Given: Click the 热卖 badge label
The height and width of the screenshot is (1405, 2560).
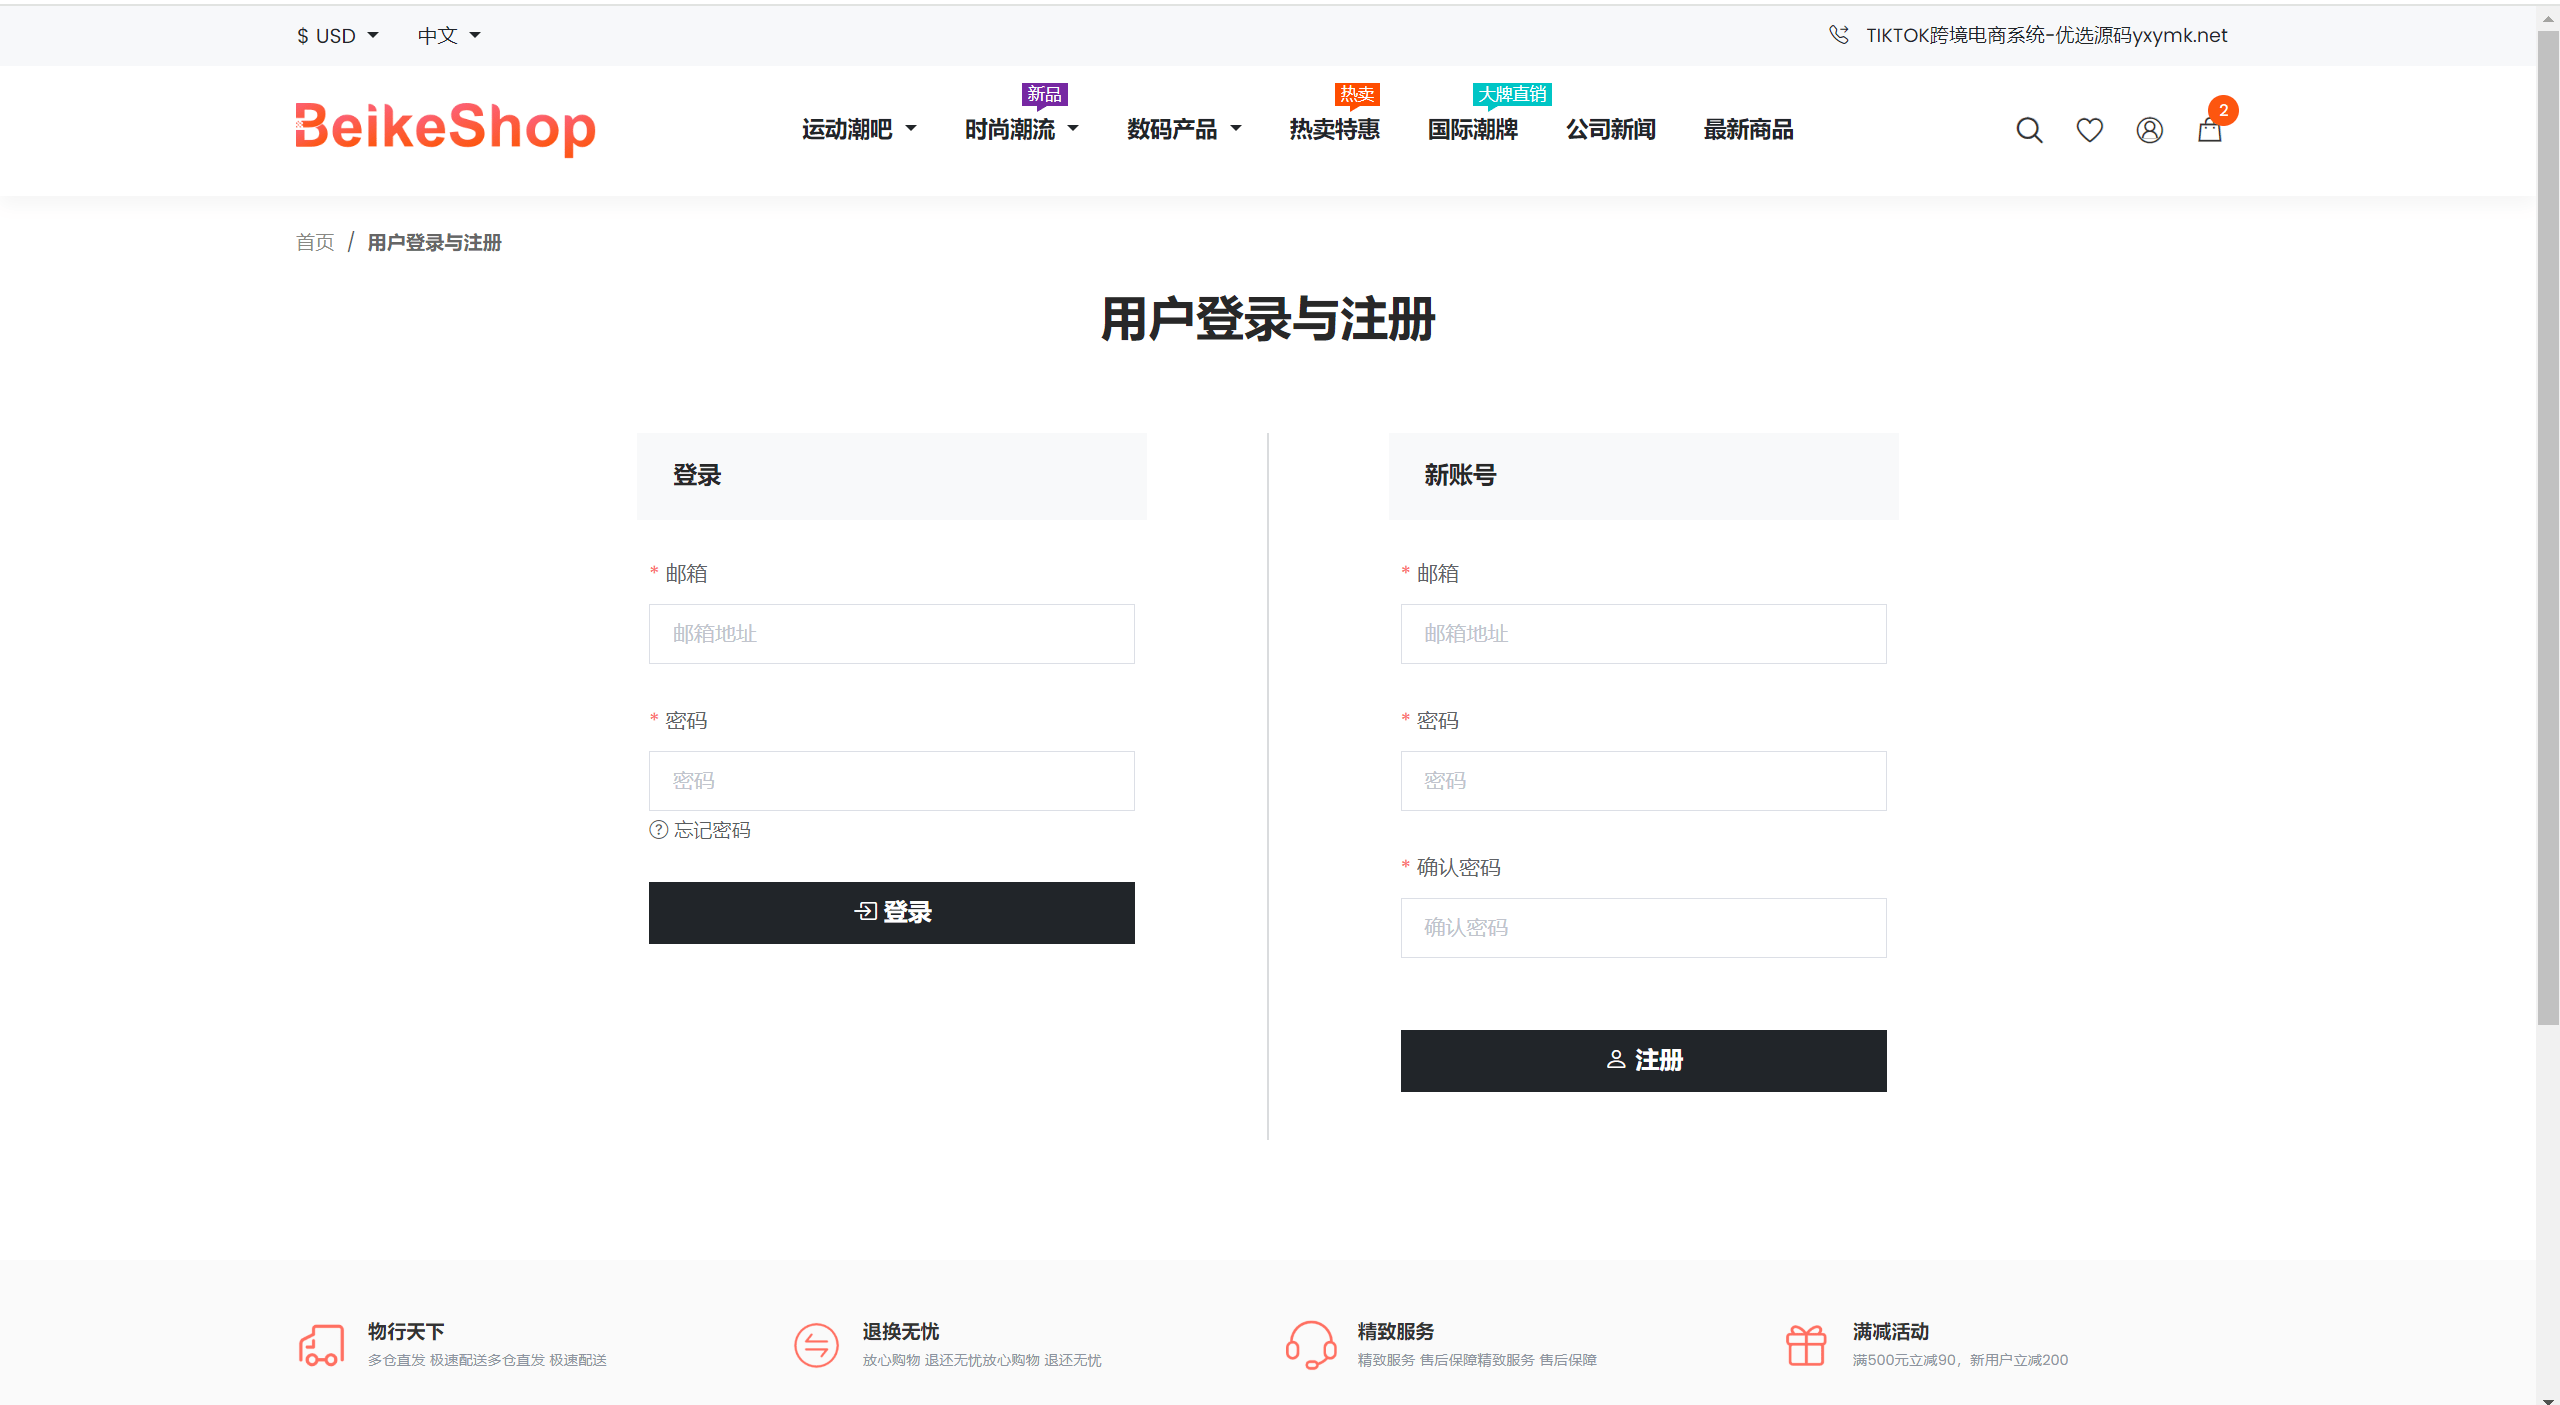Looking at the screenshot, I should 1357,94.
